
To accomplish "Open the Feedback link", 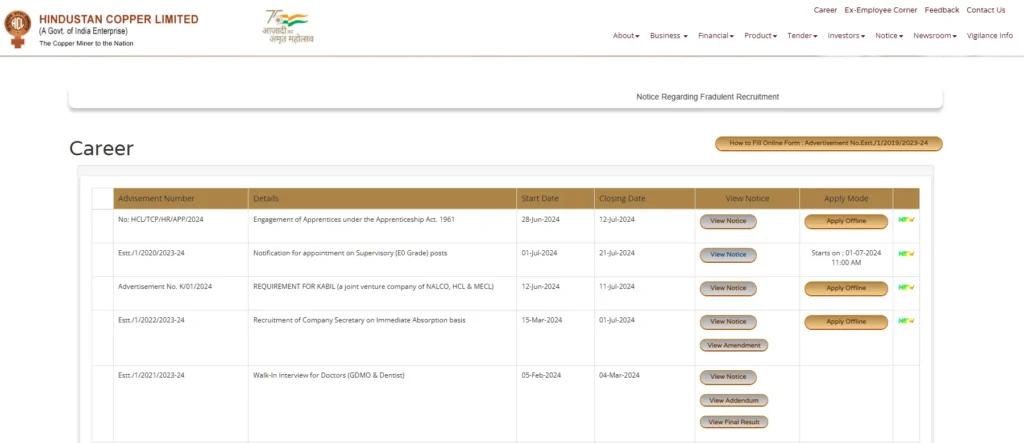I will pyautogui.click(x=942, y=10).
